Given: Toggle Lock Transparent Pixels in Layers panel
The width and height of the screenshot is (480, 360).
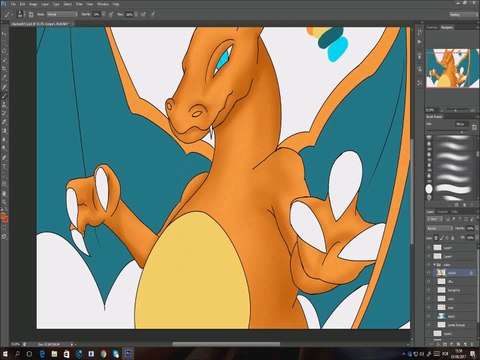Looking at the screenshot, I should (x=436, y=238).
